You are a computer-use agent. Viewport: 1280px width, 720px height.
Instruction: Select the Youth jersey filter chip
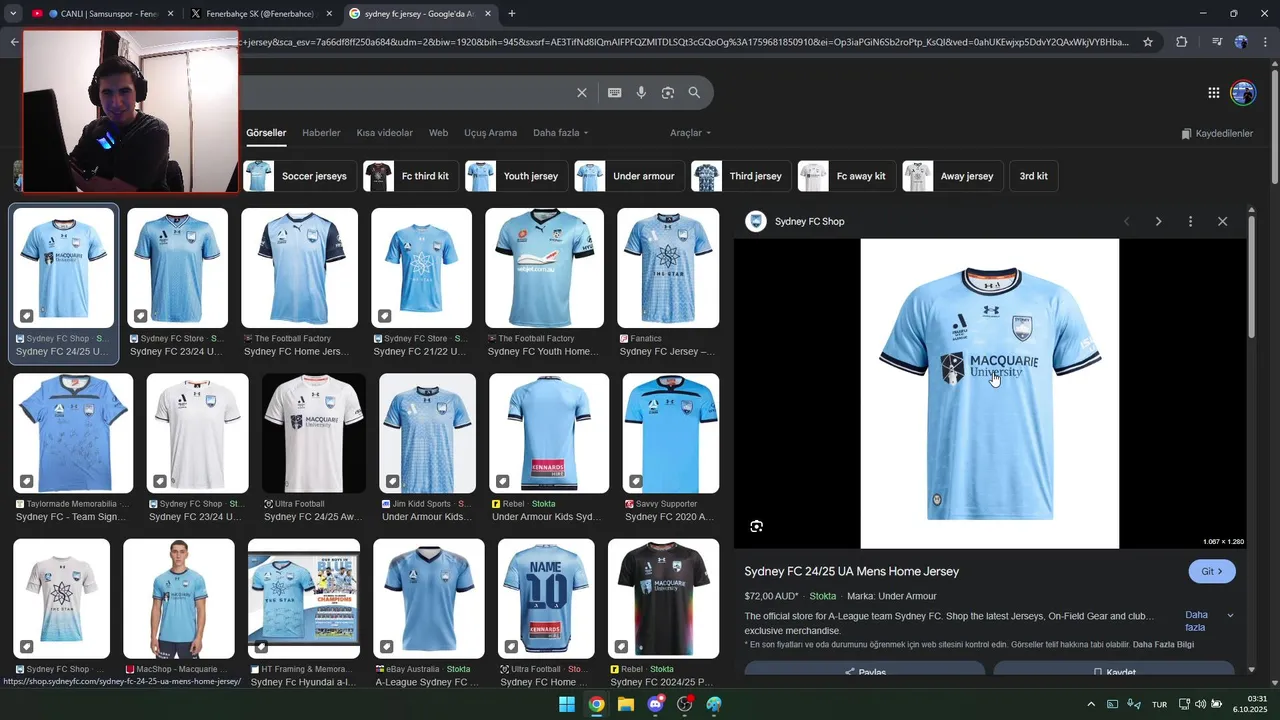pos(516,176)
